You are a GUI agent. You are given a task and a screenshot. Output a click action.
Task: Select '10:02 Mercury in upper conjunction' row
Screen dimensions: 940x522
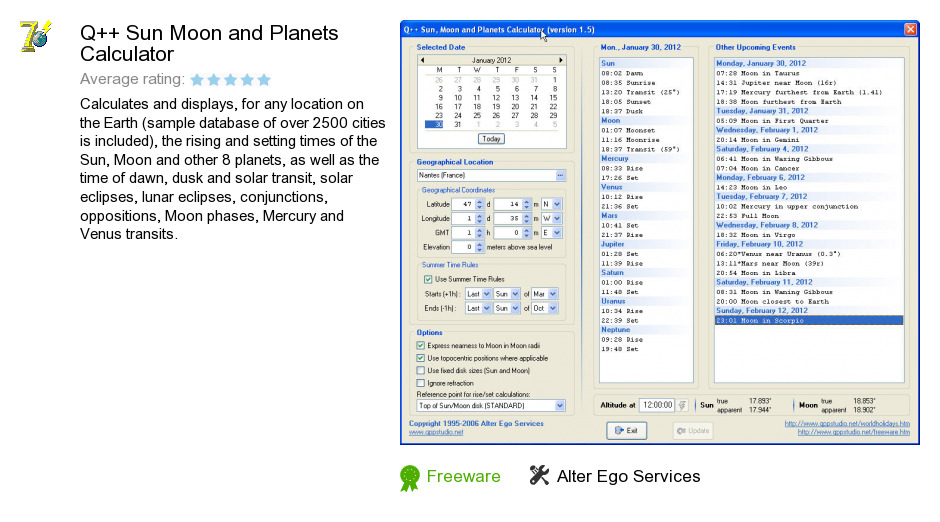pyautogui.click(x=787, y=206)
